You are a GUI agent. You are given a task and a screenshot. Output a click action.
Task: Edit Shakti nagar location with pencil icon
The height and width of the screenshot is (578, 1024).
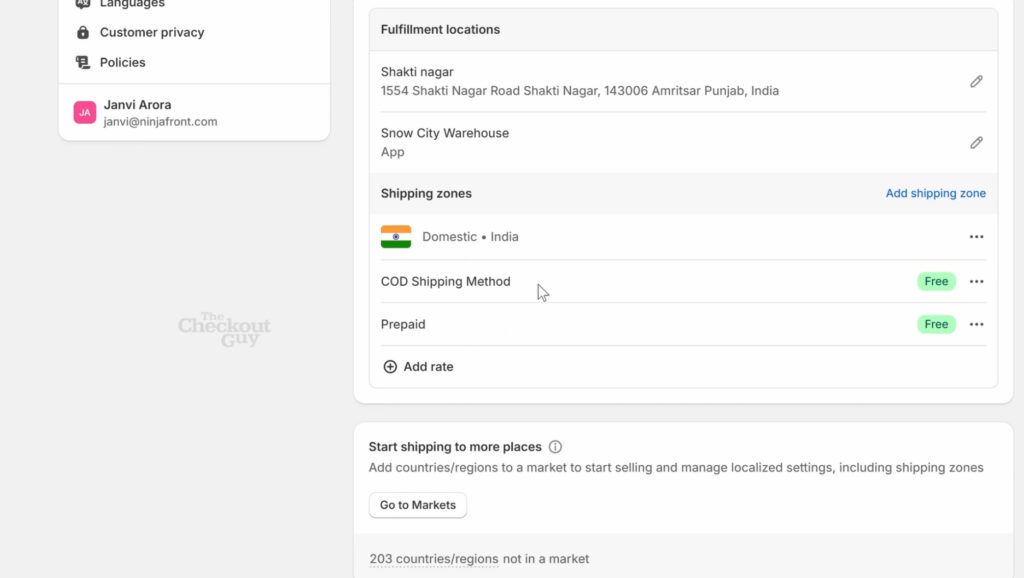976,82
